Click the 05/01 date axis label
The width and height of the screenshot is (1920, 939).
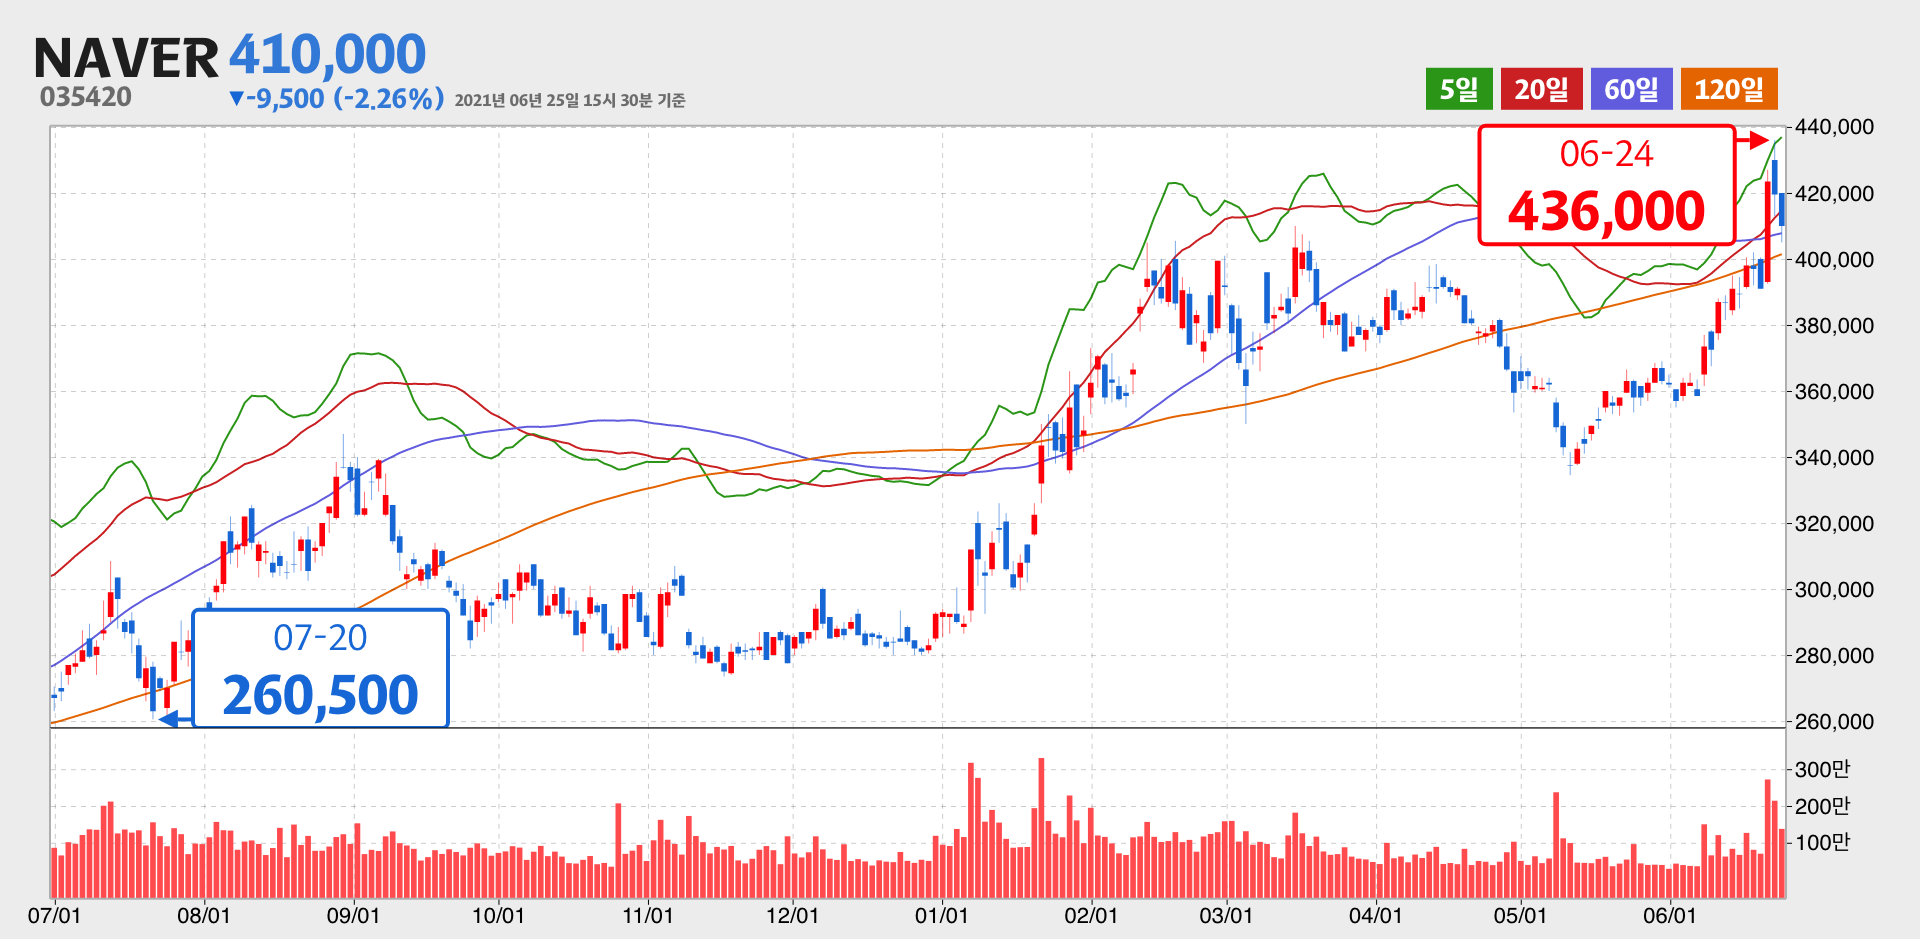click(x=1520, y=915)
